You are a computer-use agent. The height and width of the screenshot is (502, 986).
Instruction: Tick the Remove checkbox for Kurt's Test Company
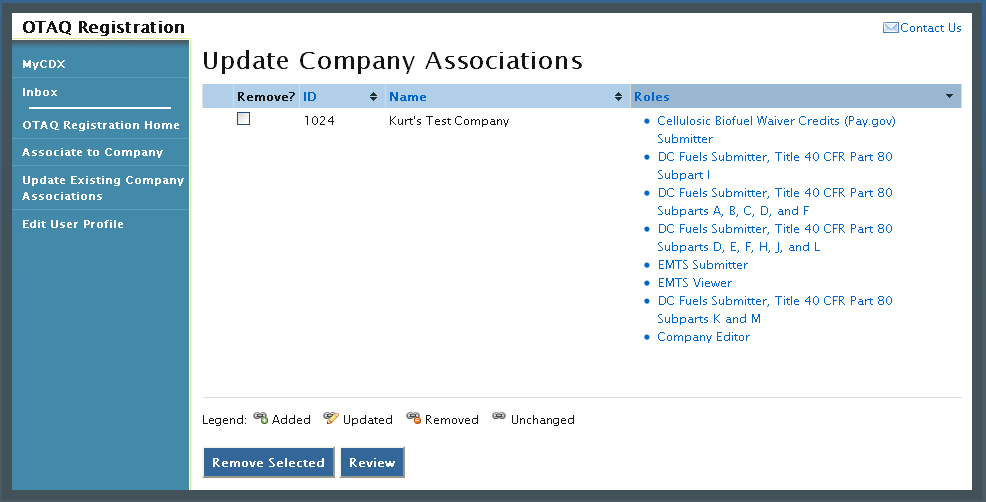pyautogui.click(x=243, y=119)
